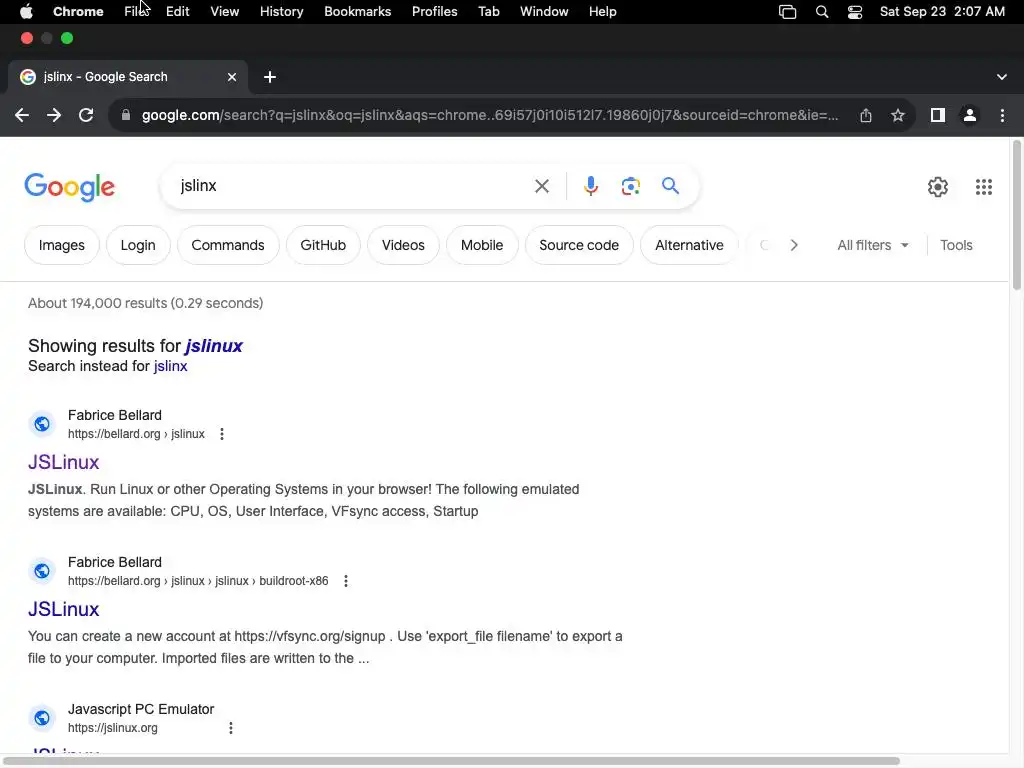The width and height of the screenshot is (1024, 768).
Task: Open the History menu
Action: pos(281,12)
